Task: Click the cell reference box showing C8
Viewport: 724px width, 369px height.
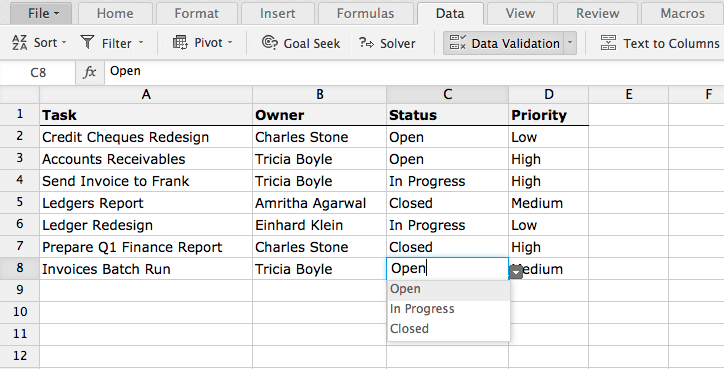Action: click(x=38, y=73)
